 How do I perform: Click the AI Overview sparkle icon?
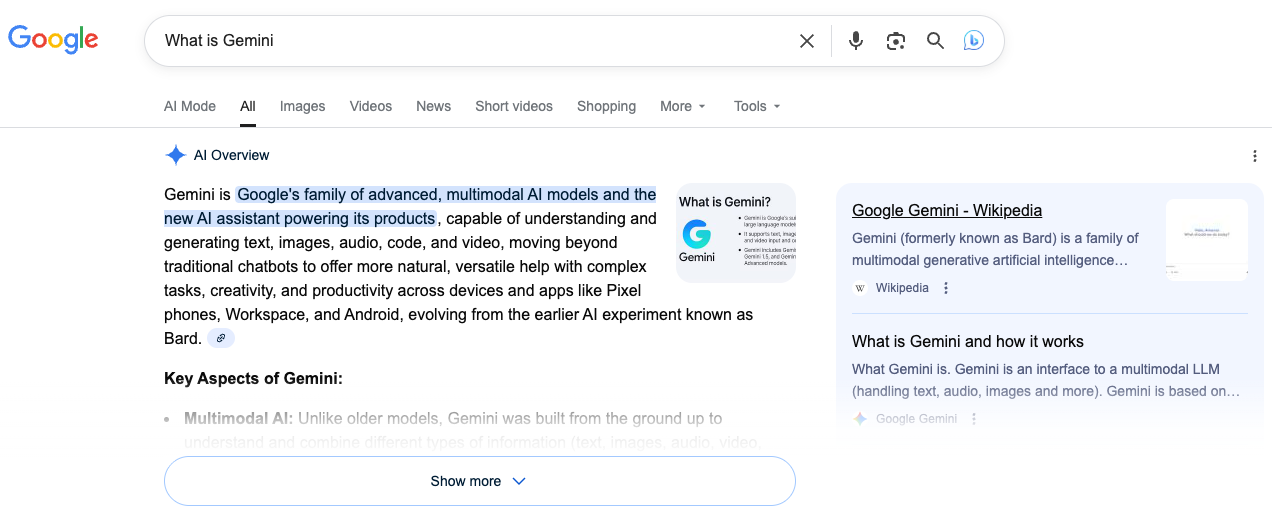pos(176,155)
